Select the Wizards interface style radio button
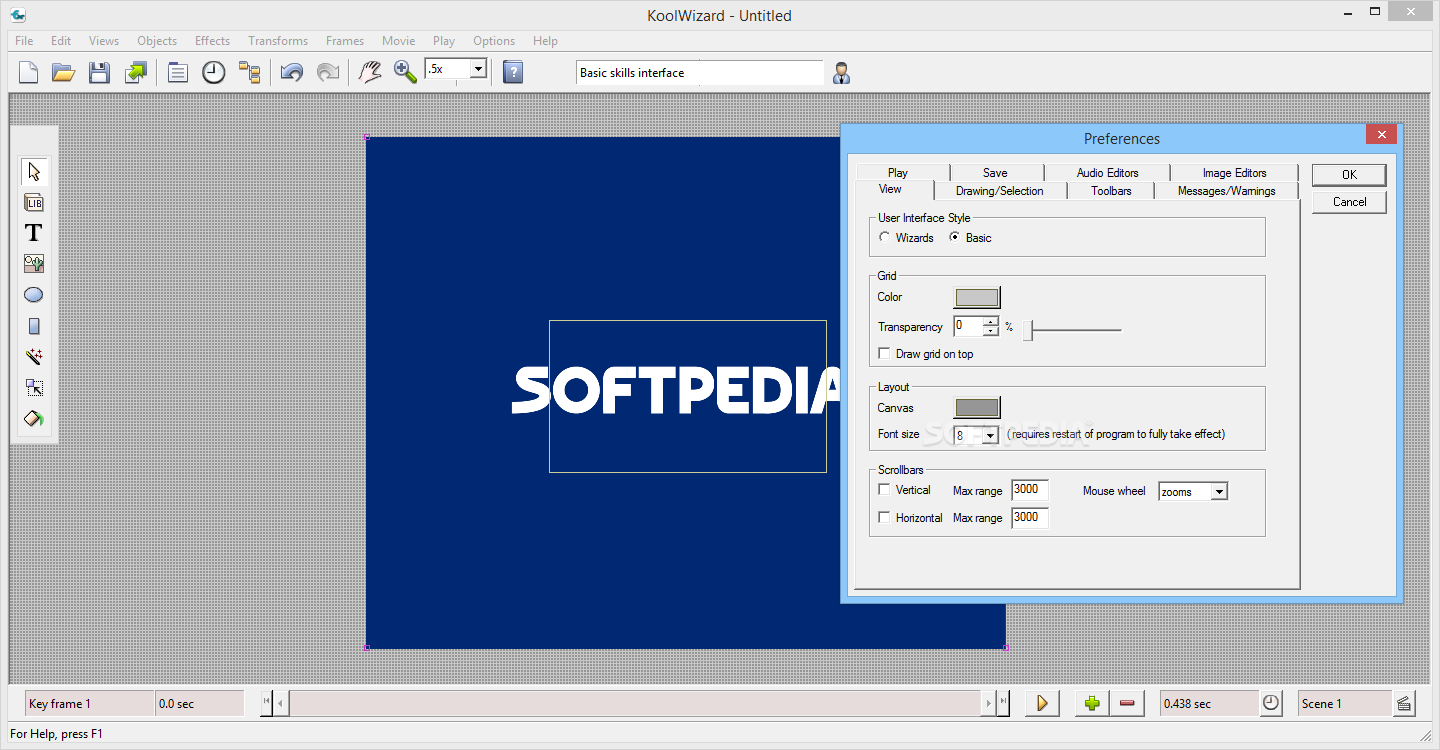1440x750 pixels. pos(885,237)
